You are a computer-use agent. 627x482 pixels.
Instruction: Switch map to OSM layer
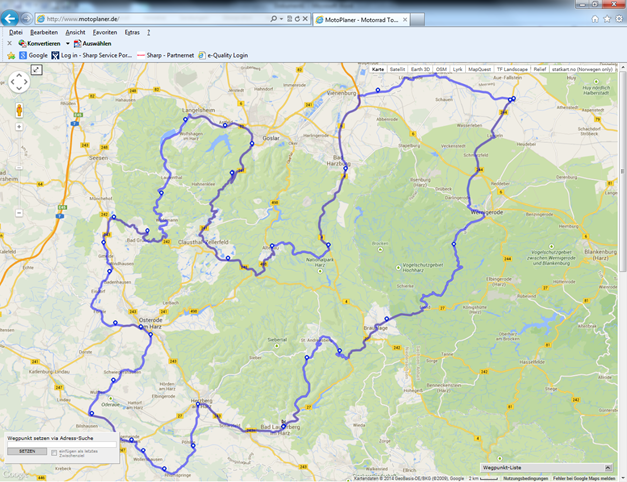[x=441, y=69]
